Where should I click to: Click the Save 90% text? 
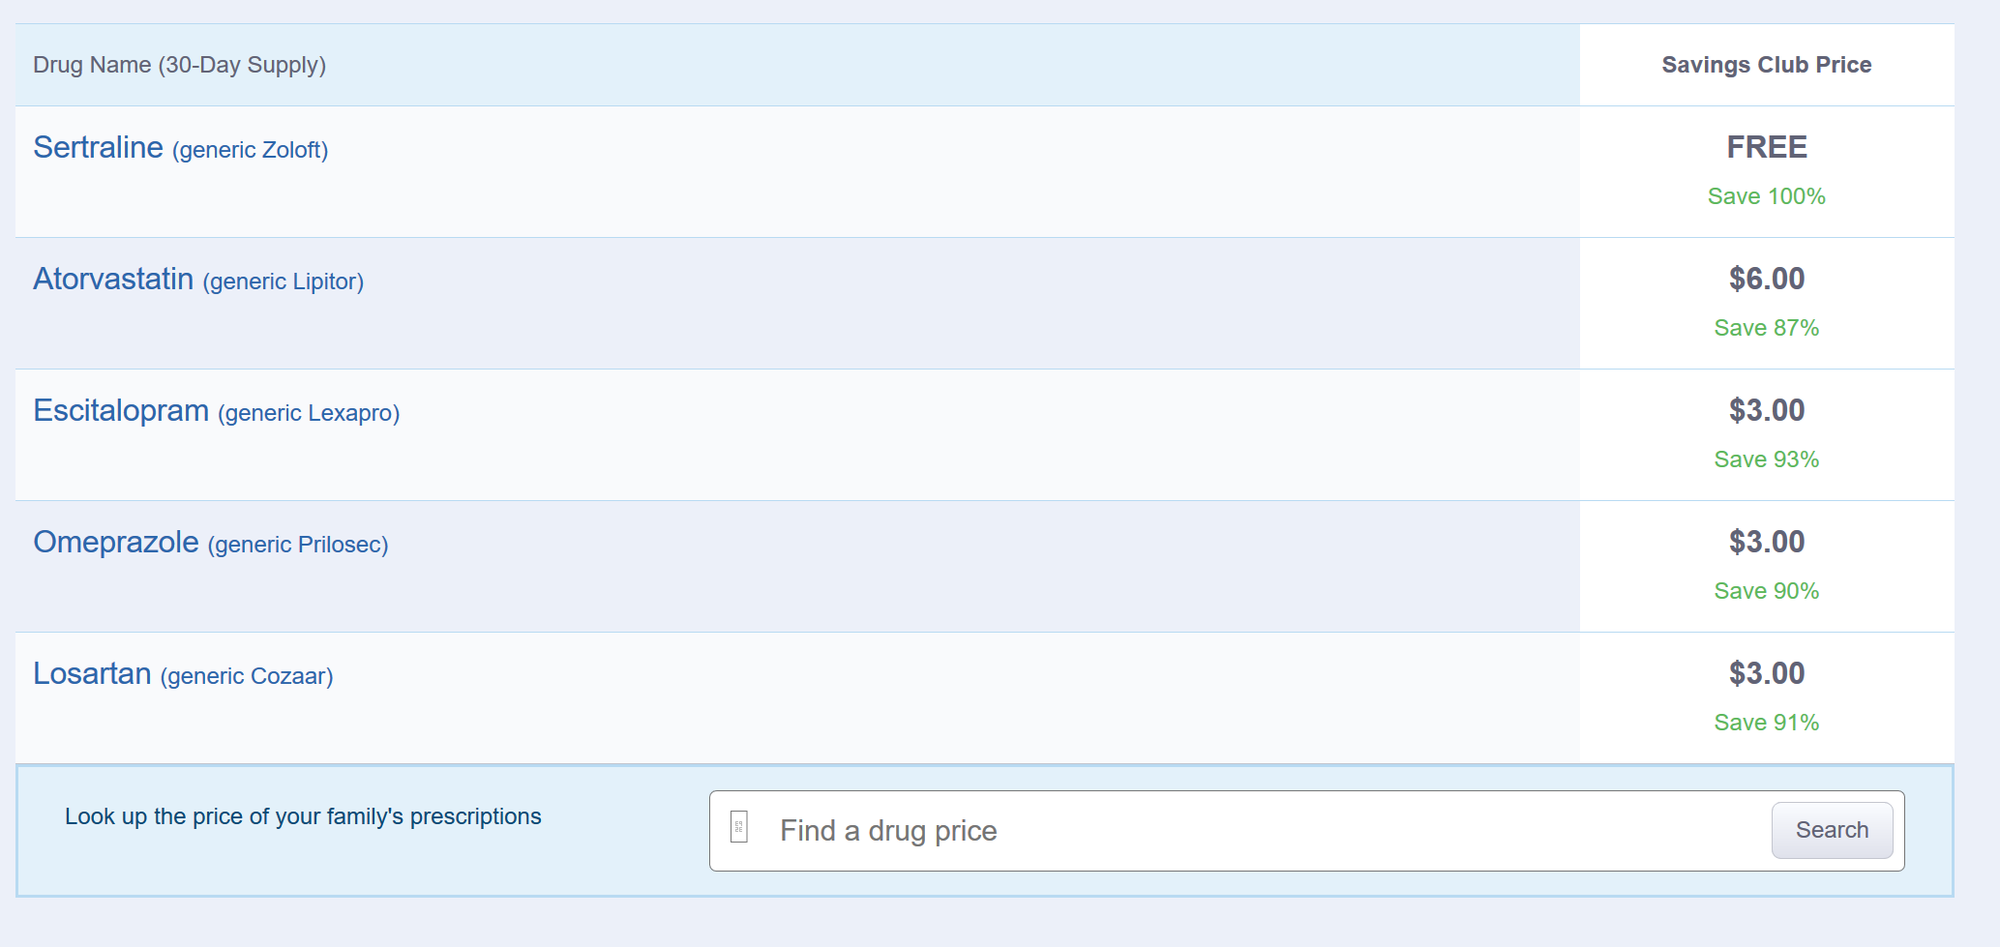1766,591
